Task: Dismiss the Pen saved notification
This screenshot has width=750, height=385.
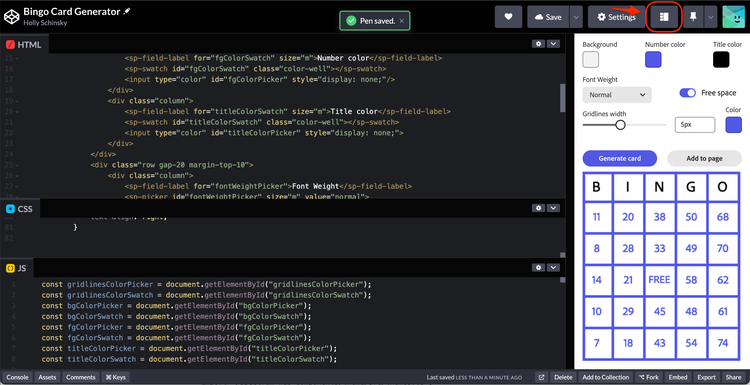Action: [402, 21]
